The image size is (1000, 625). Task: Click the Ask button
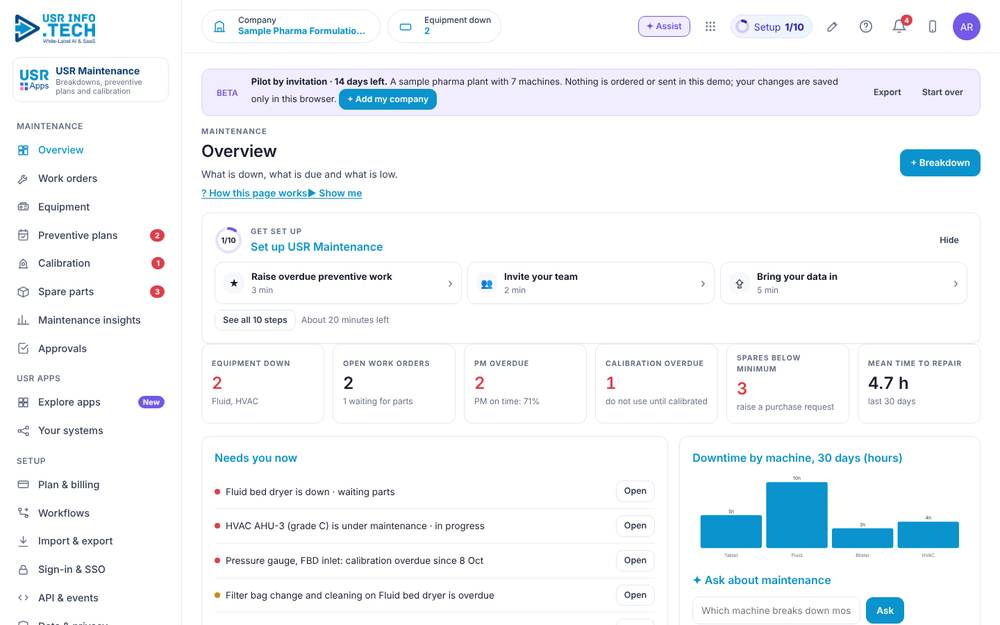click(885, 610)
